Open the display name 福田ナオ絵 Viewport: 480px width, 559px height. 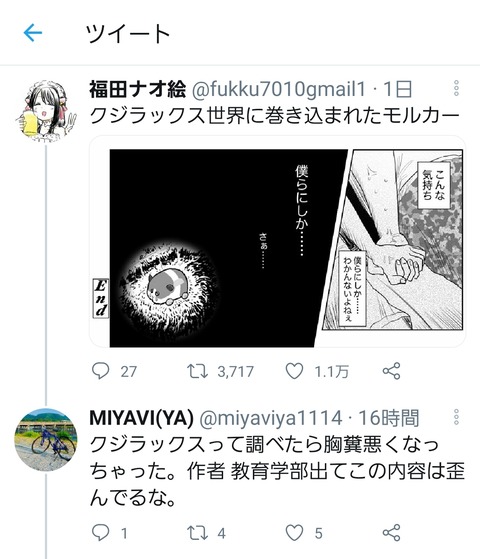click(x=137, y=89)
